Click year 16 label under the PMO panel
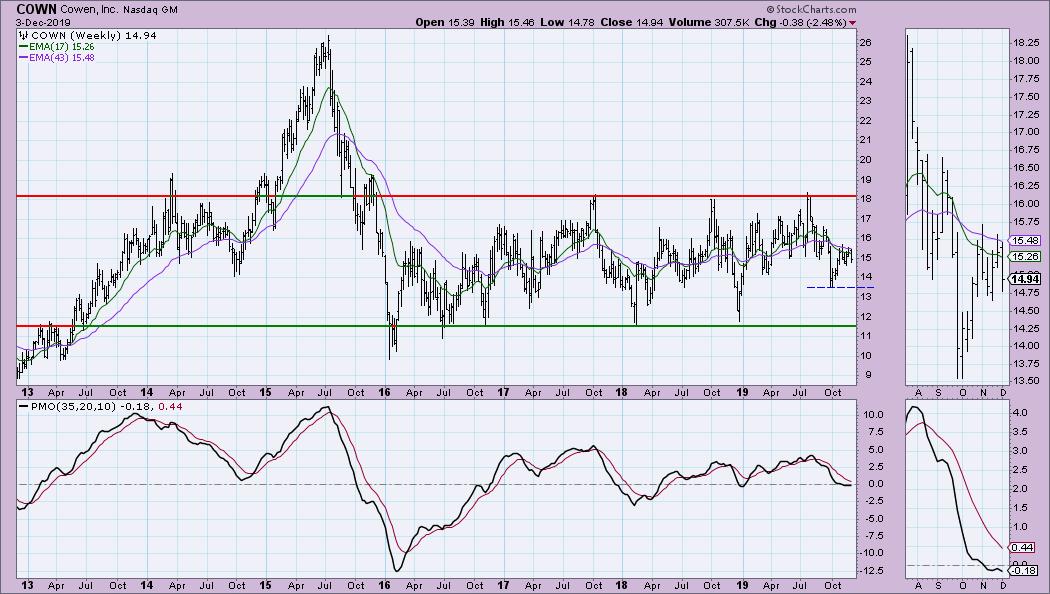1050x594 pixels. coord(384,585)
